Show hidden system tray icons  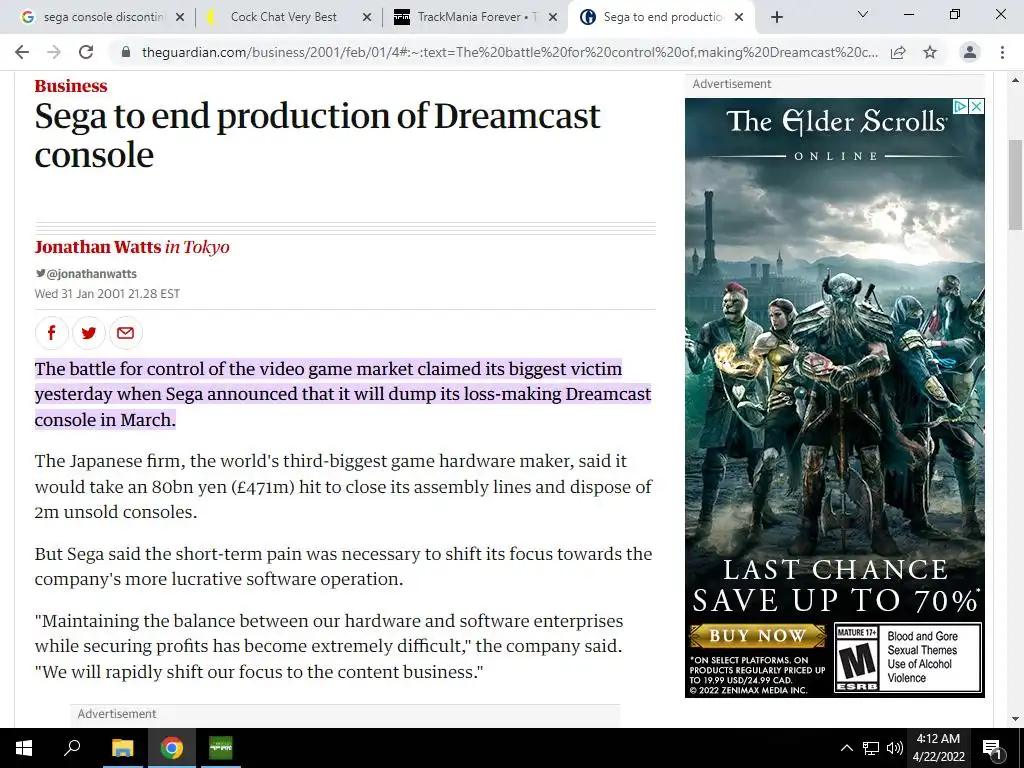(846, 748)
